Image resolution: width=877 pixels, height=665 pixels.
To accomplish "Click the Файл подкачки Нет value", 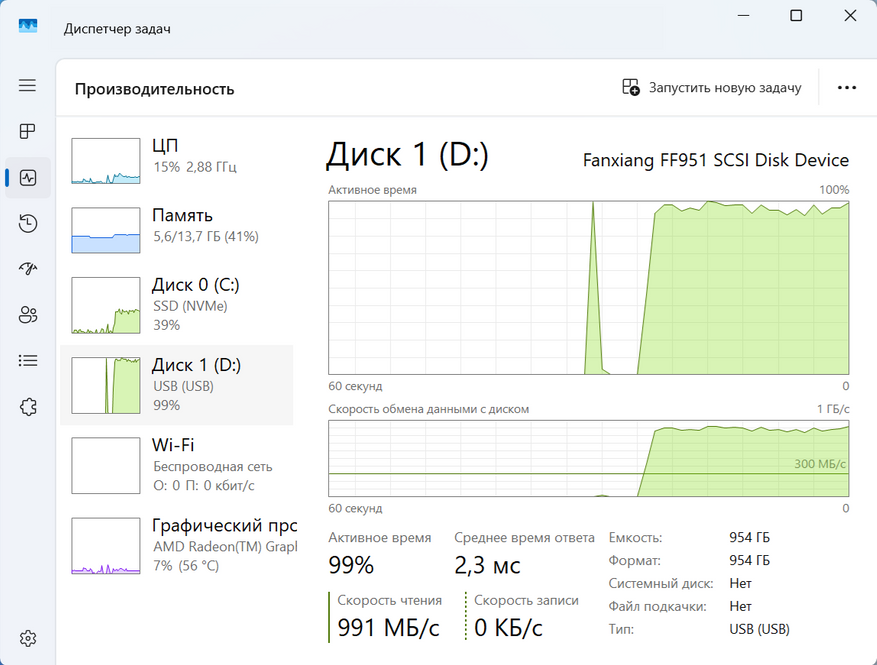I will (x=741, y=606).
